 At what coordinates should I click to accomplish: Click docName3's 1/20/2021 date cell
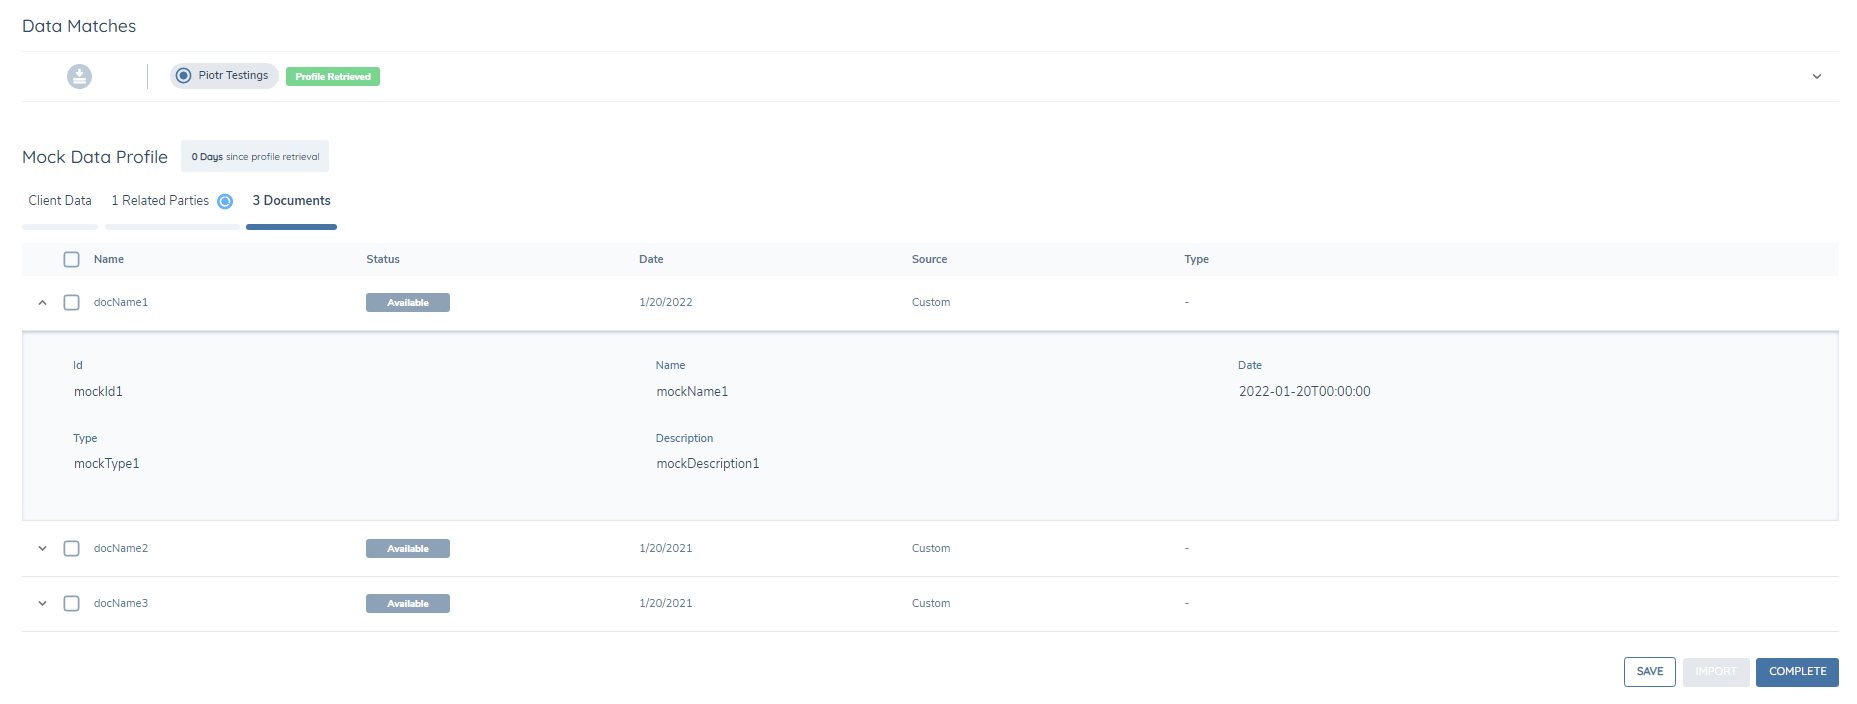pos(665,603)
